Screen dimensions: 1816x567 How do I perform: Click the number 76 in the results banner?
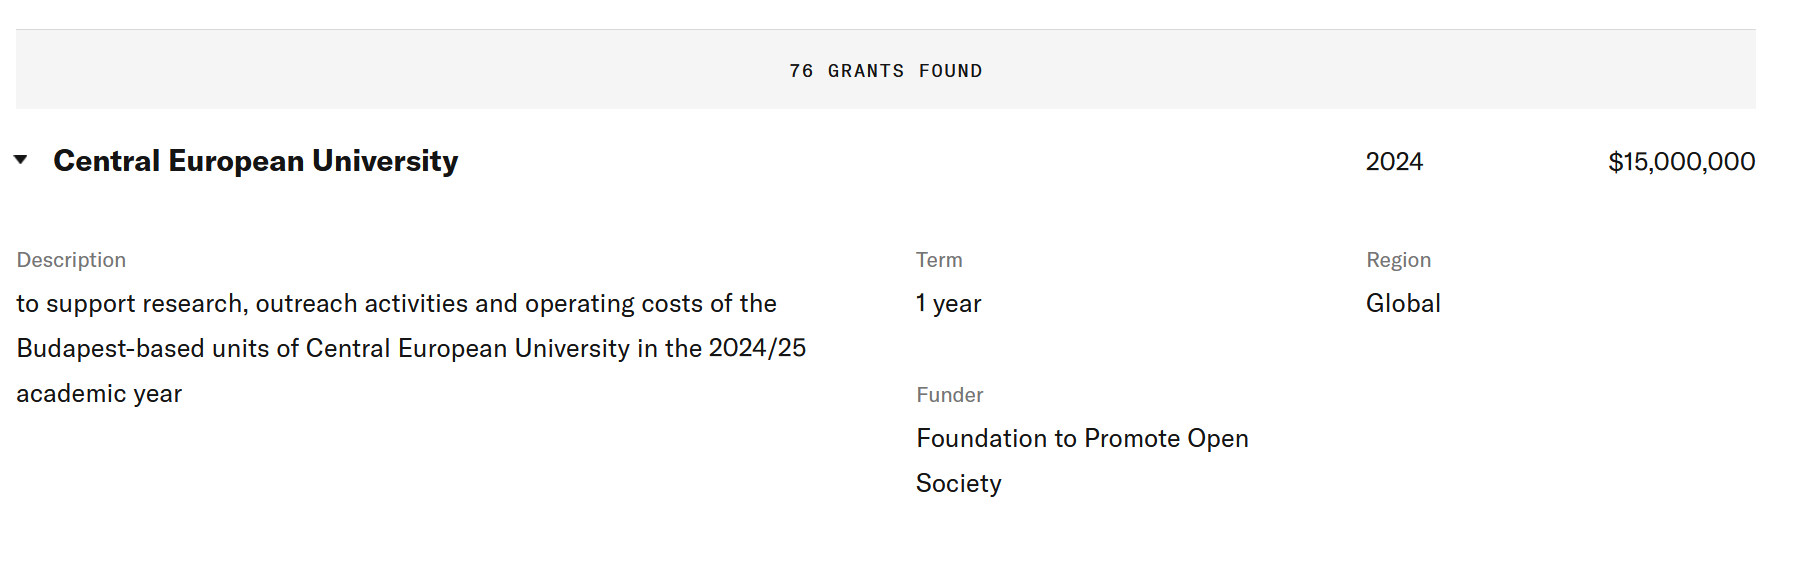pos(801,71)
